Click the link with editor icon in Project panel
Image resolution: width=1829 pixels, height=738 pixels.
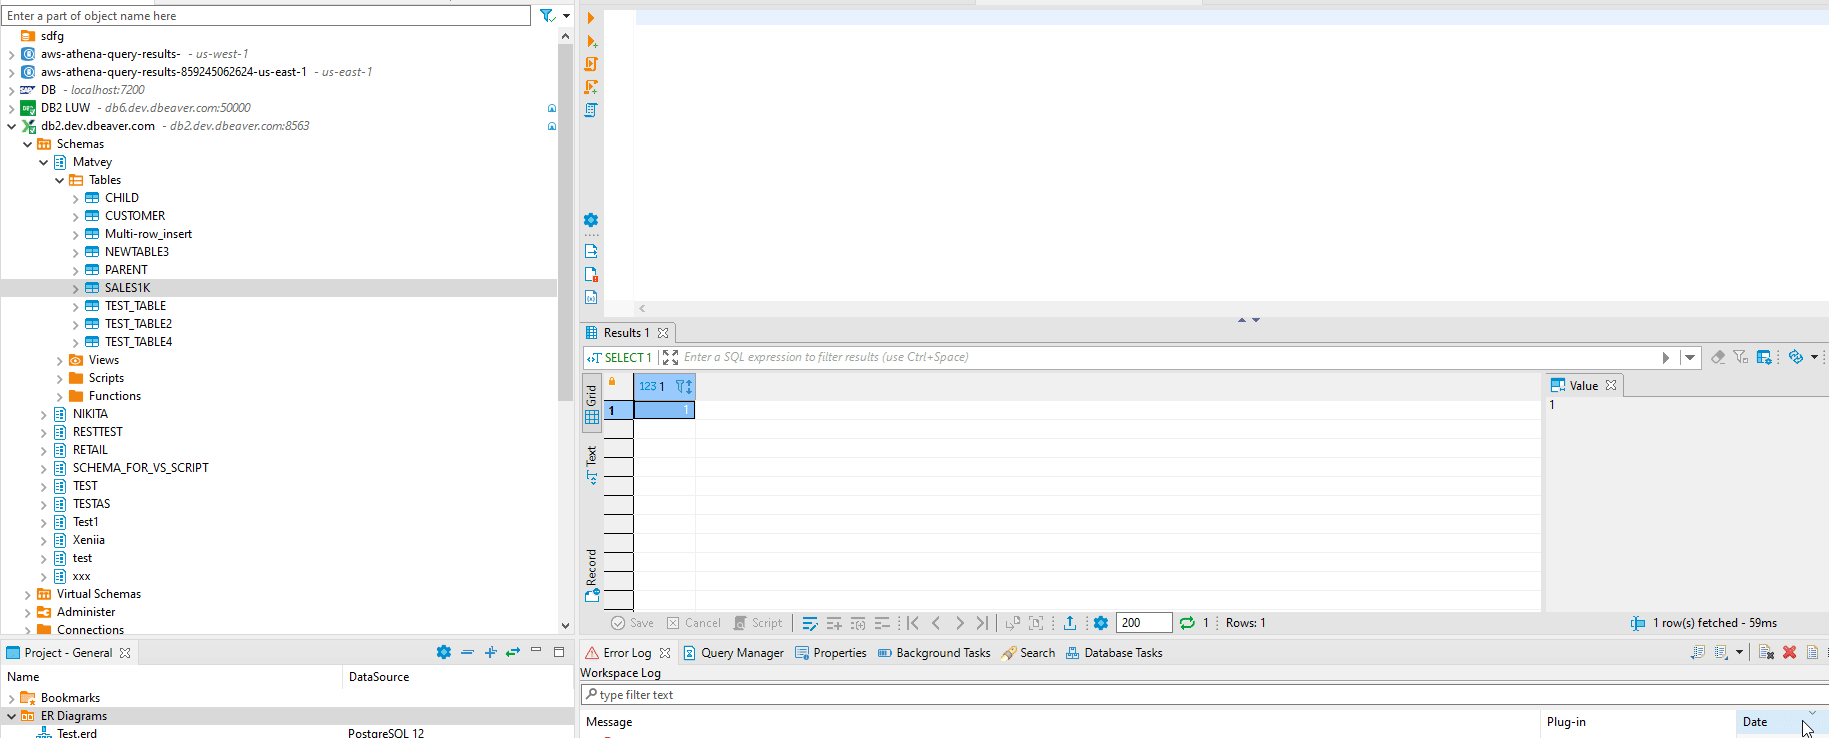[513, 652]
